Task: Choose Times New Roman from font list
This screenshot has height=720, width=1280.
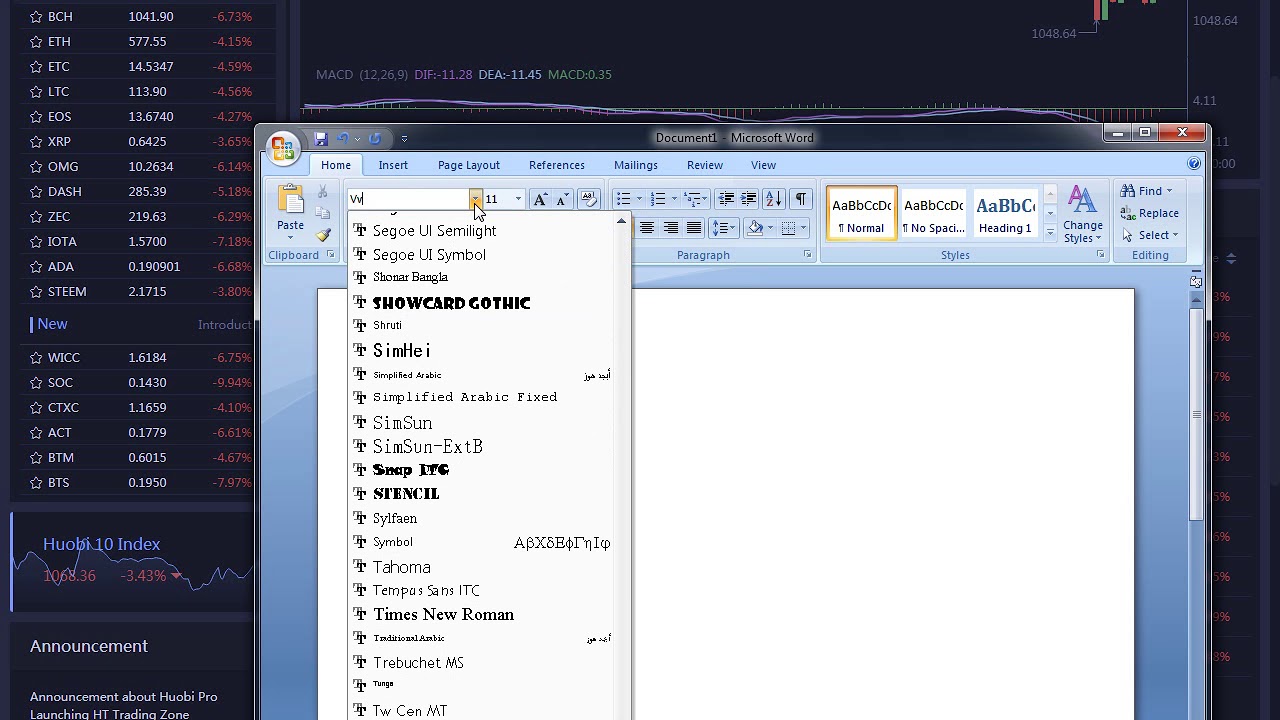Action: (482, 614)
